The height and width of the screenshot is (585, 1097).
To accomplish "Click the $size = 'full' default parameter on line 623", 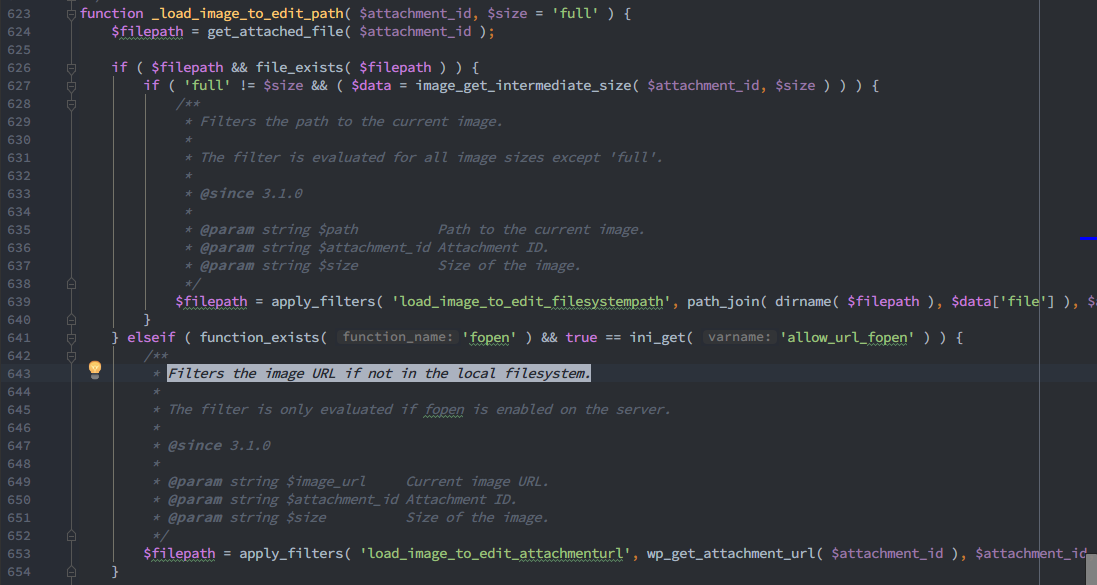I will coord(542,13).
